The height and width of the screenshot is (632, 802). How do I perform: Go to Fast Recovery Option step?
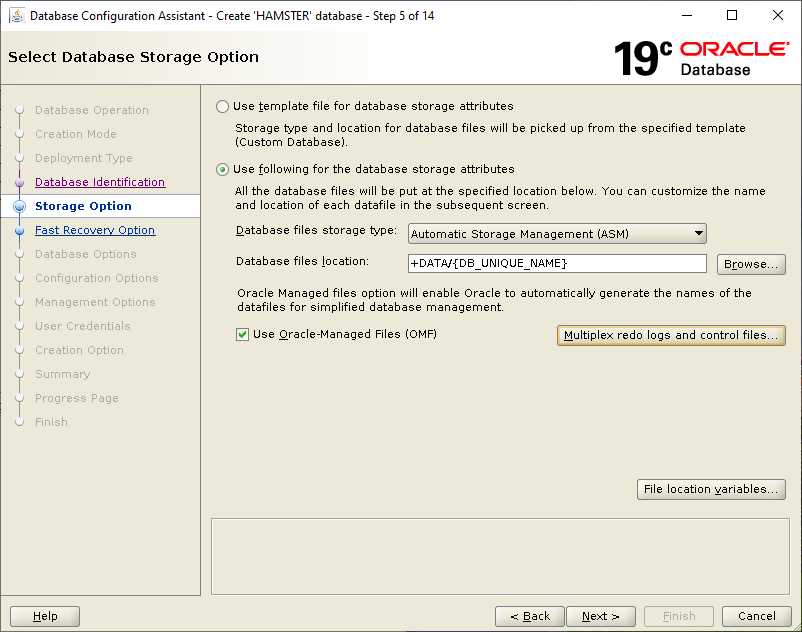coord(95,230)
